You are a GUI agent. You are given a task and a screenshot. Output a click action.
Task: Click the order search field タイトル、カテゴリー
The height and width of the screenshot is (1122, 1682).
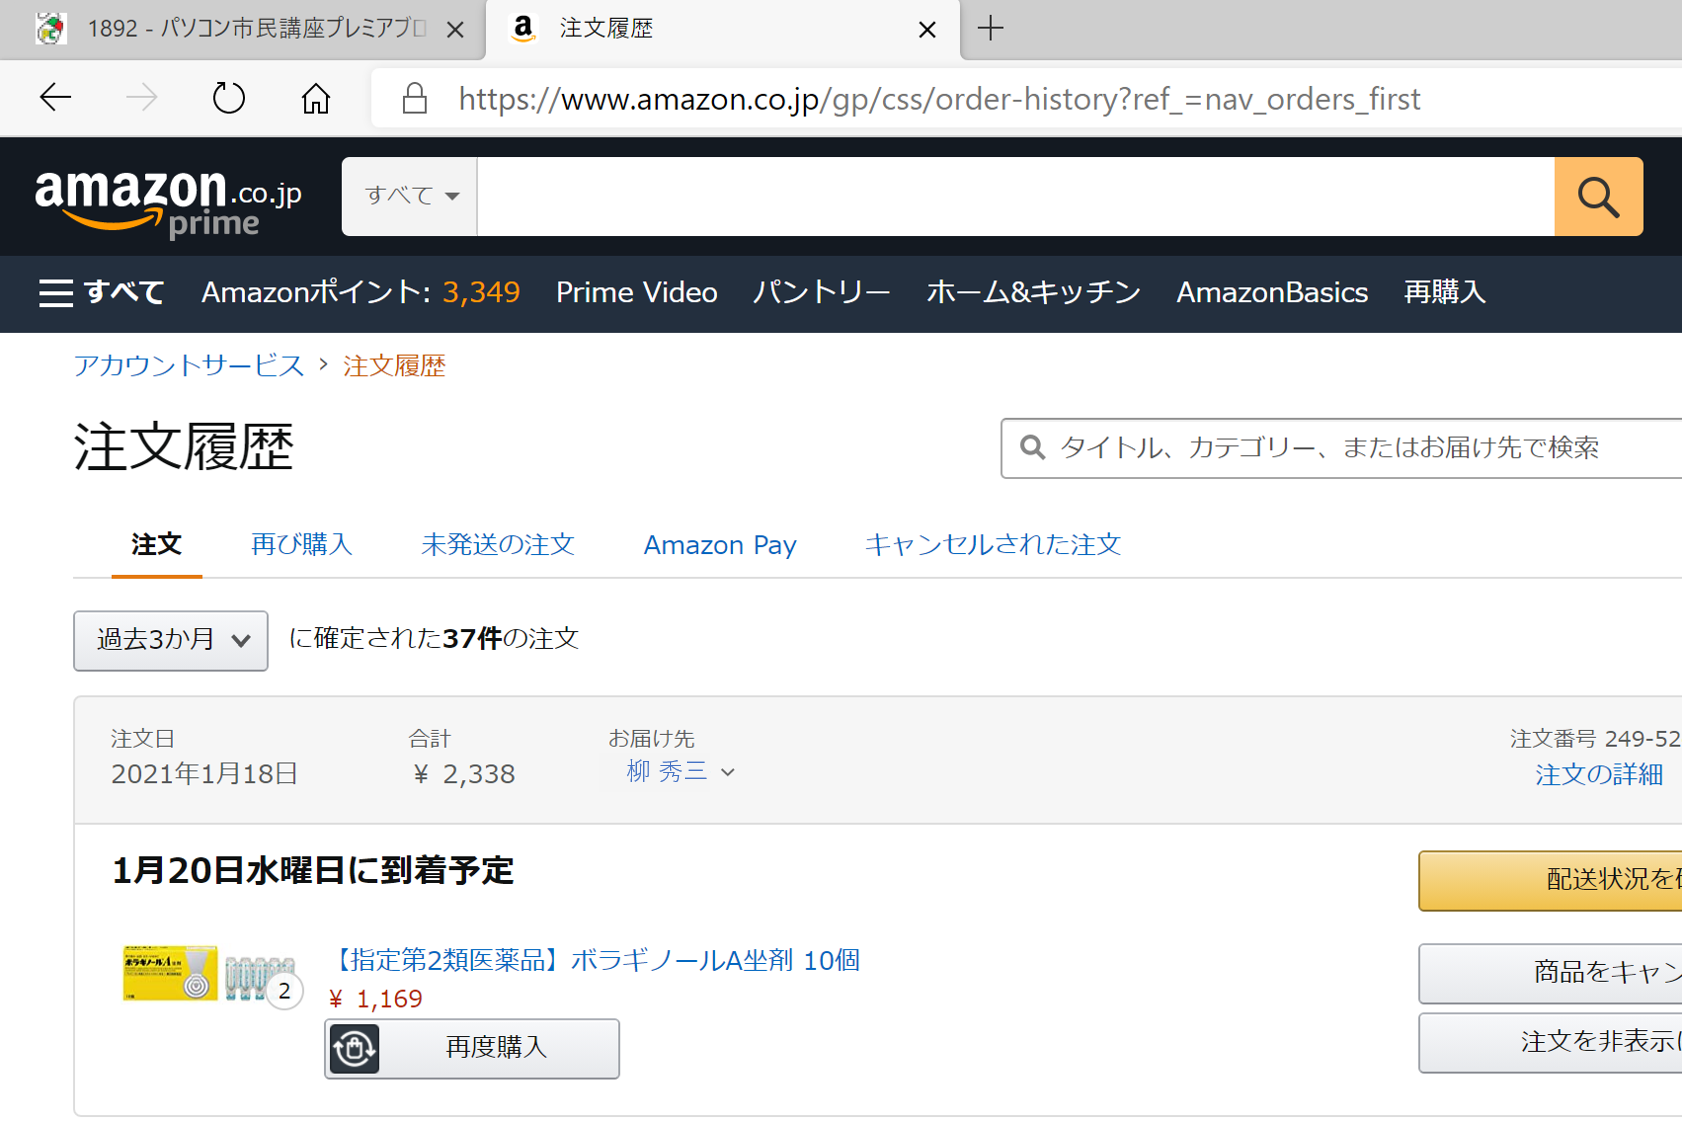[1341, 448]
